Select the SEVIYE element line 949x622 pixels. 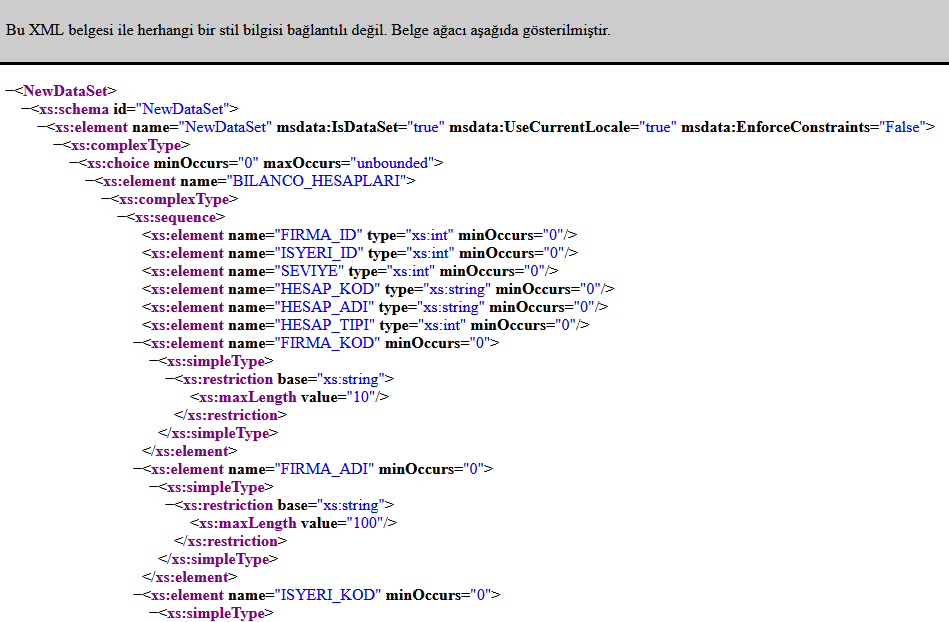coord(350,271)
